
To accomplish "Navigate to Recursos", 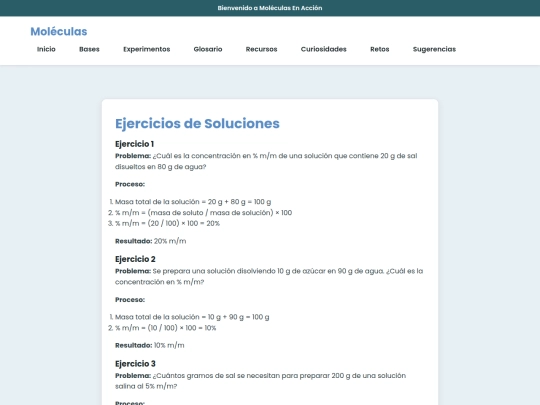I will point(261,49).
